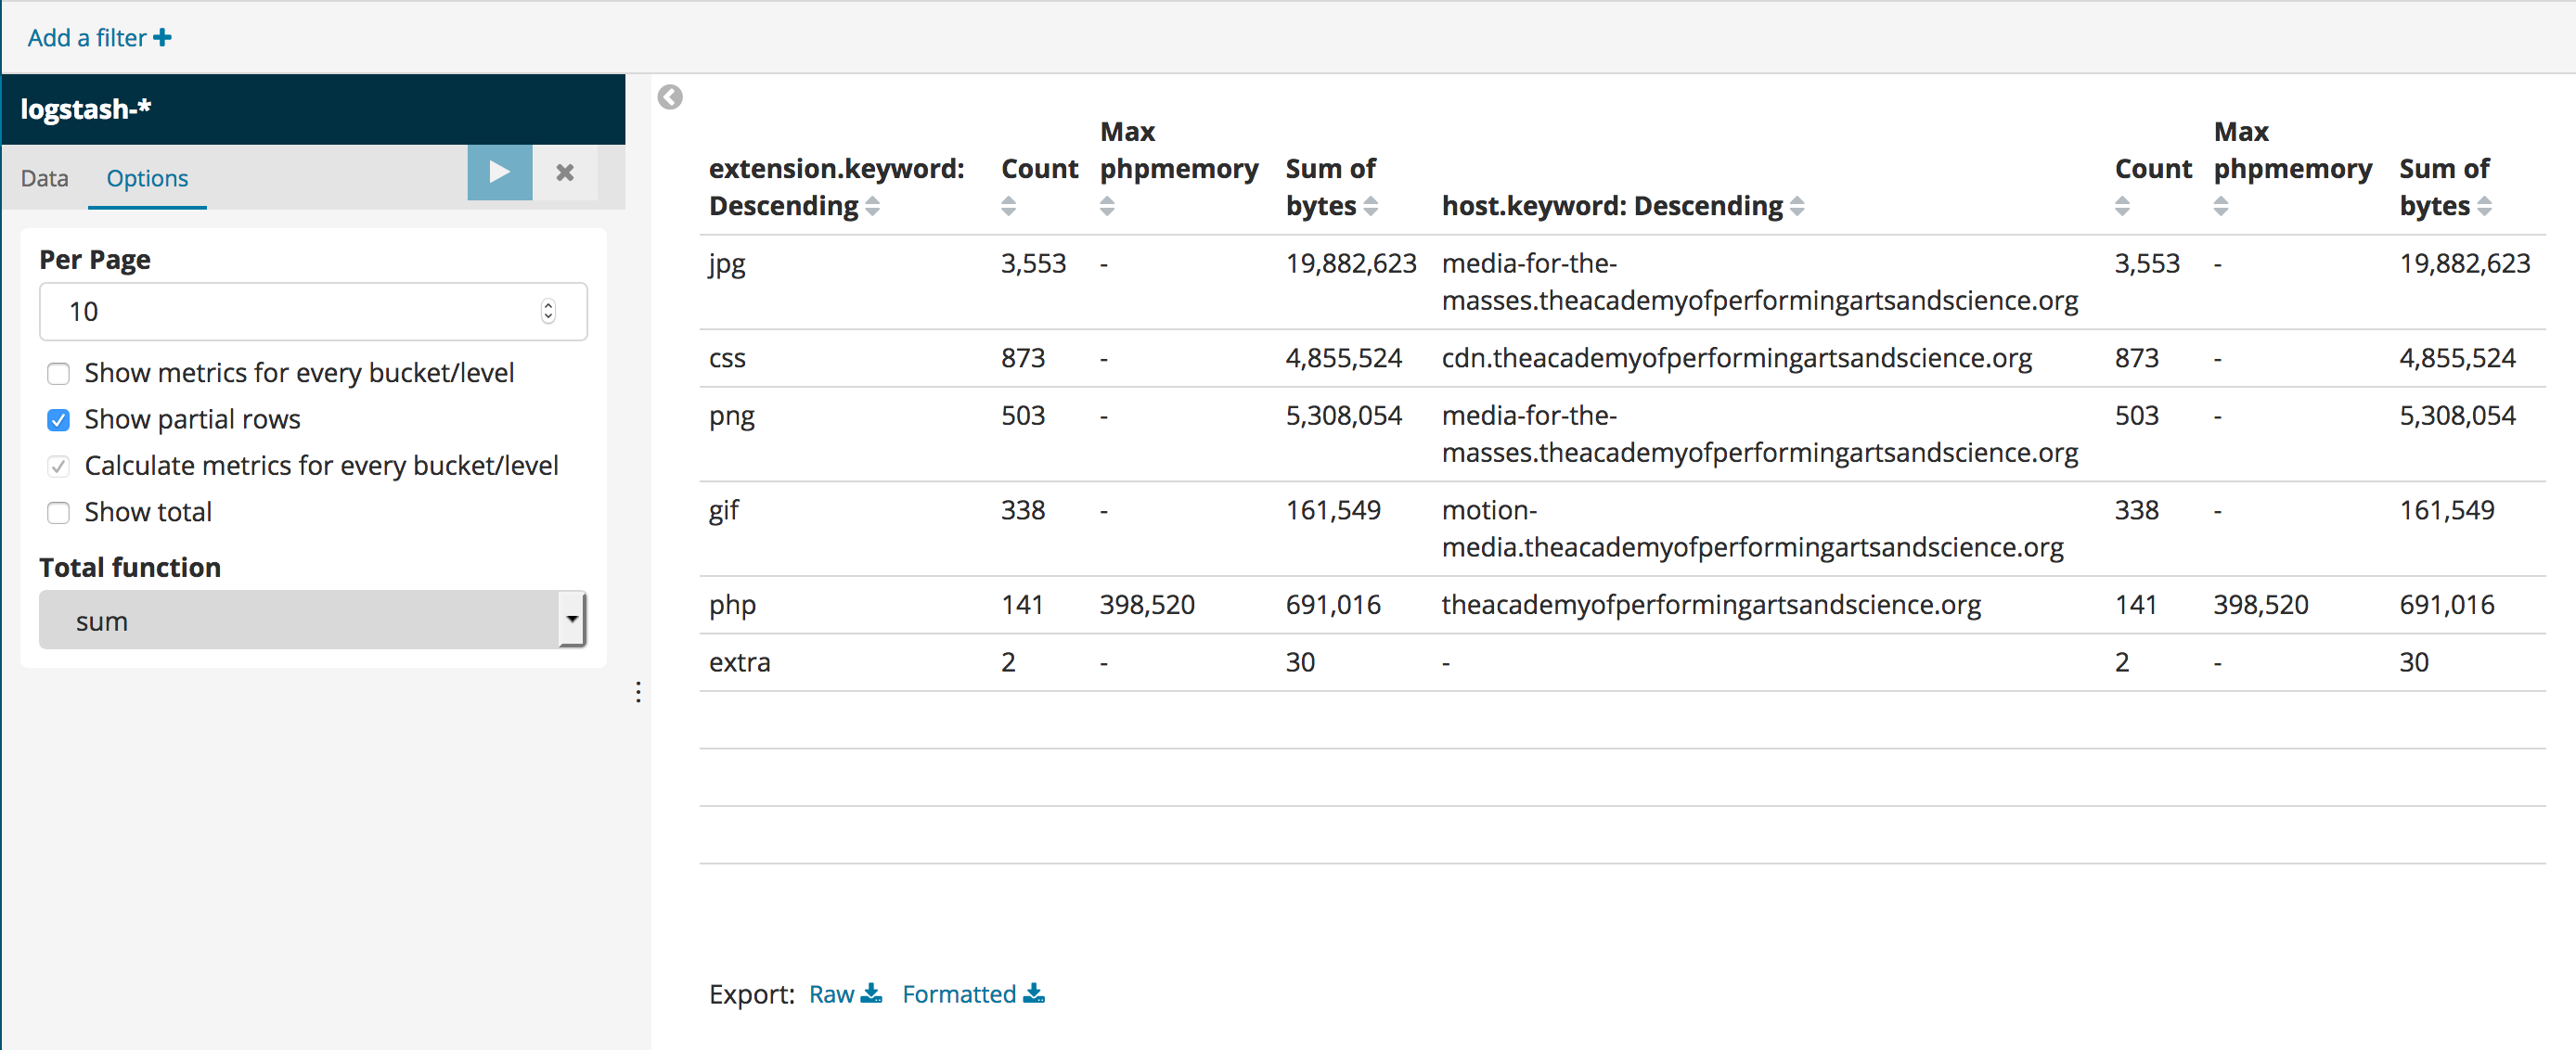Enable the Show total option
2576x1050 pixels.
[x=58, y=512]
